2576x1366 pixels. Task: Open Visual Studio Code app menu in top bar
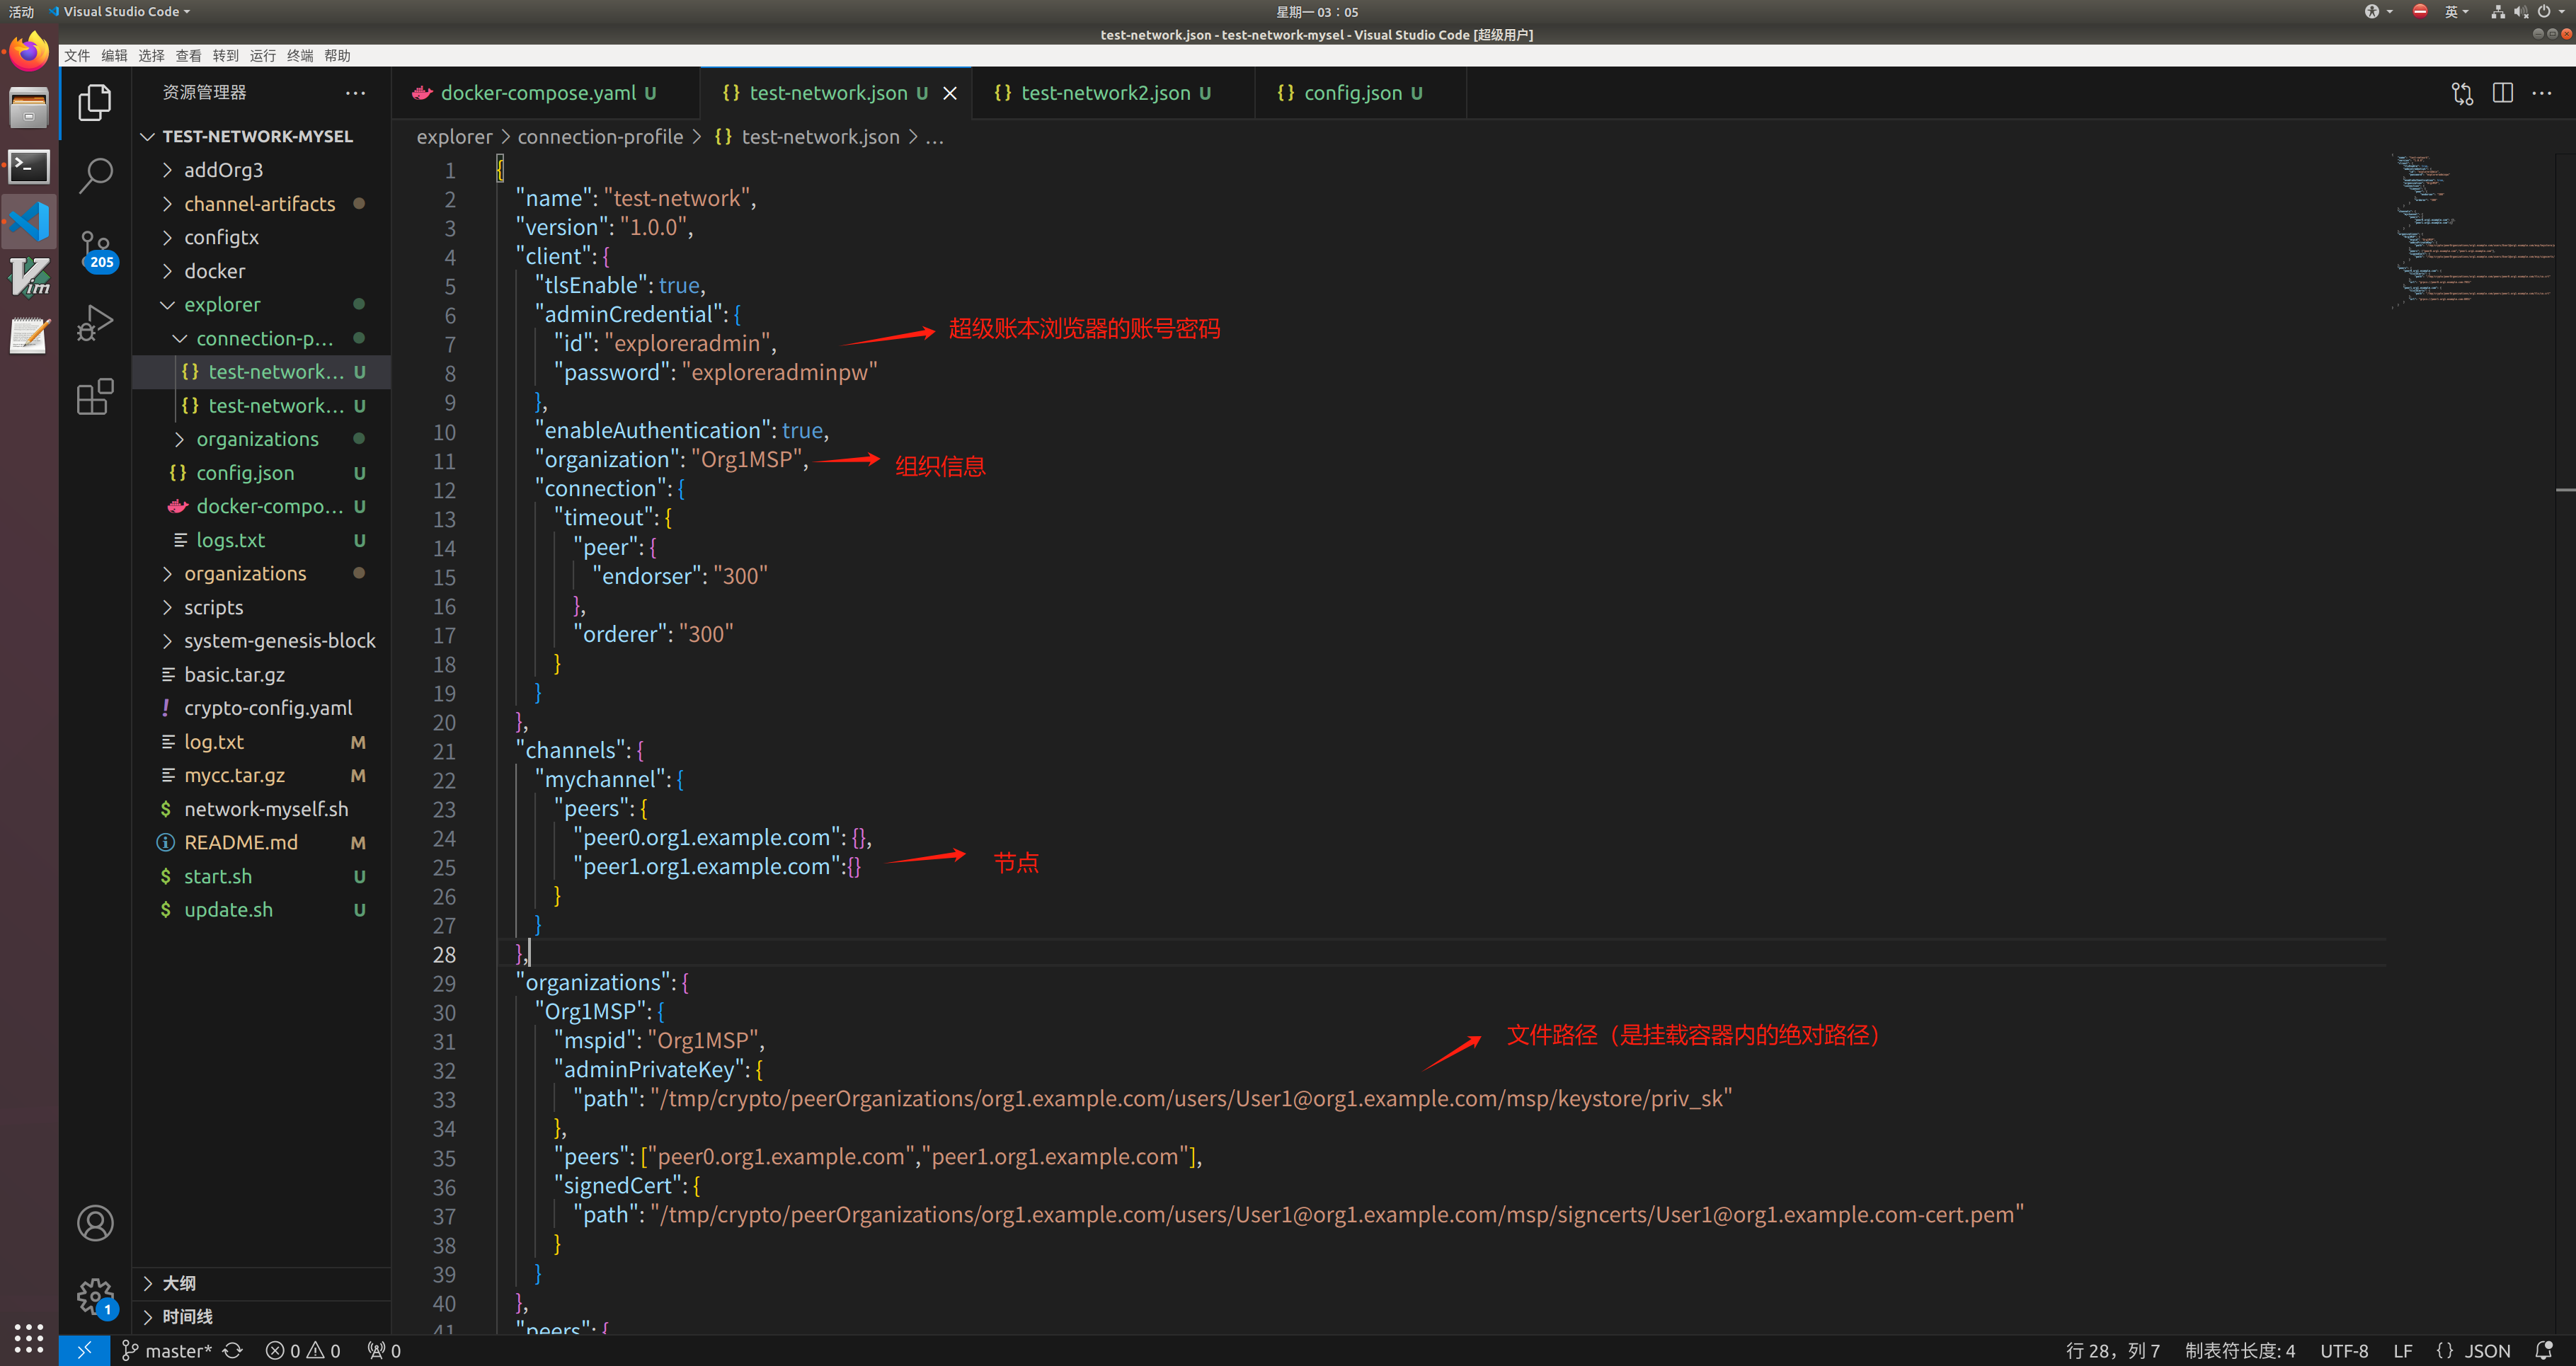click(120, 11)
